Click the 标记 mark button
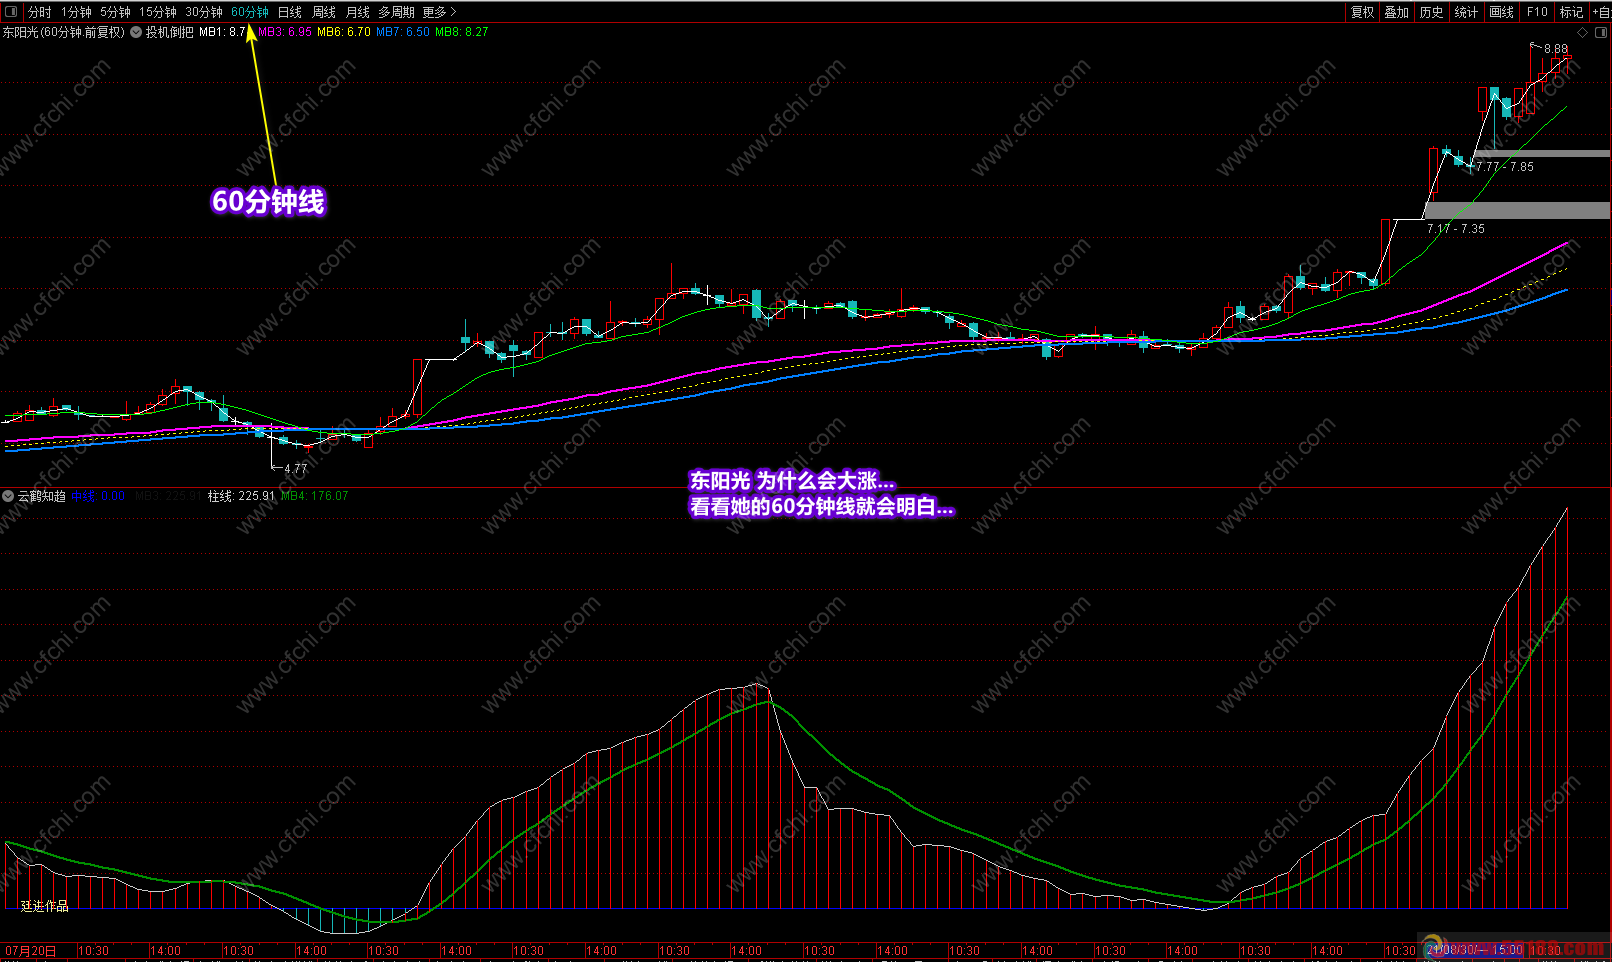Viewport: 1612px width, 962px height. point(1571,12)
